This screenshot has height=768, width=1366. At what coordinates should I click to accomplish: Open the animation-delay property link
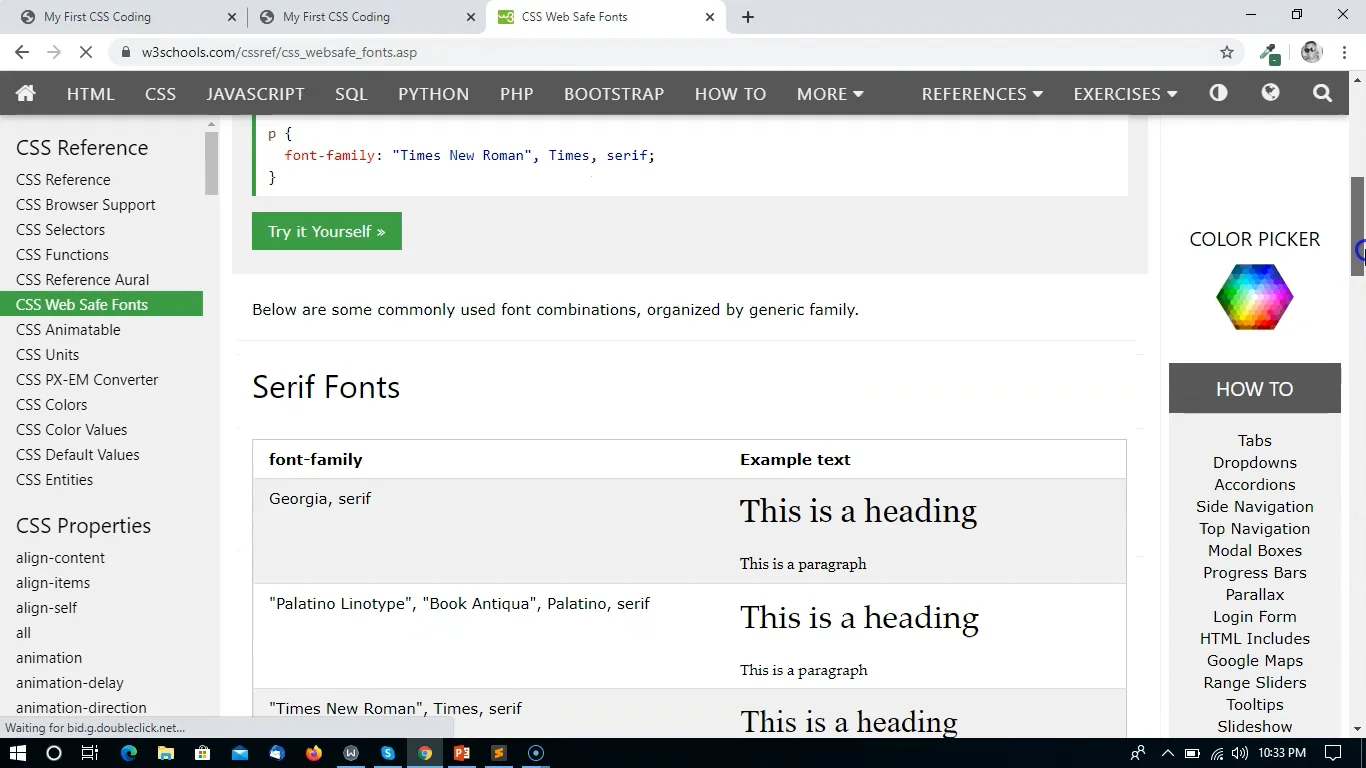point(70,683)
